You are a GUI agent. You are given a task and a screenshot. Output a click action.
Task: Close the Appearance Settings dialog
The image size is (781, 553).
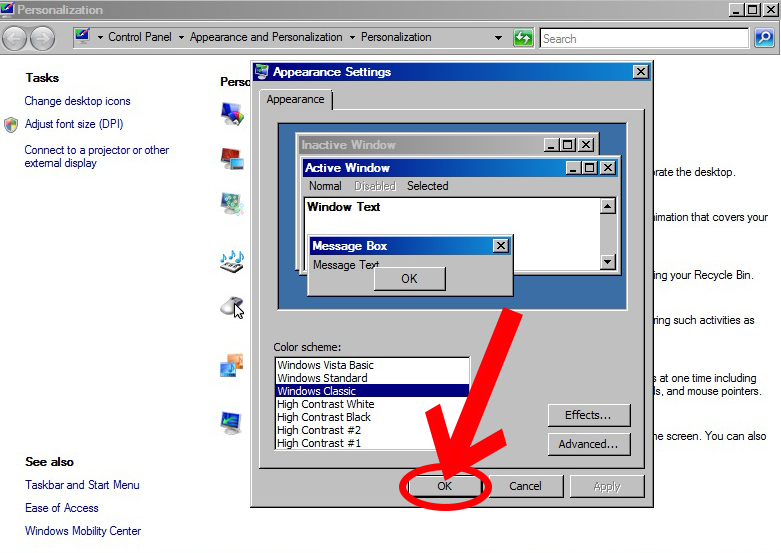coord(641,72)
